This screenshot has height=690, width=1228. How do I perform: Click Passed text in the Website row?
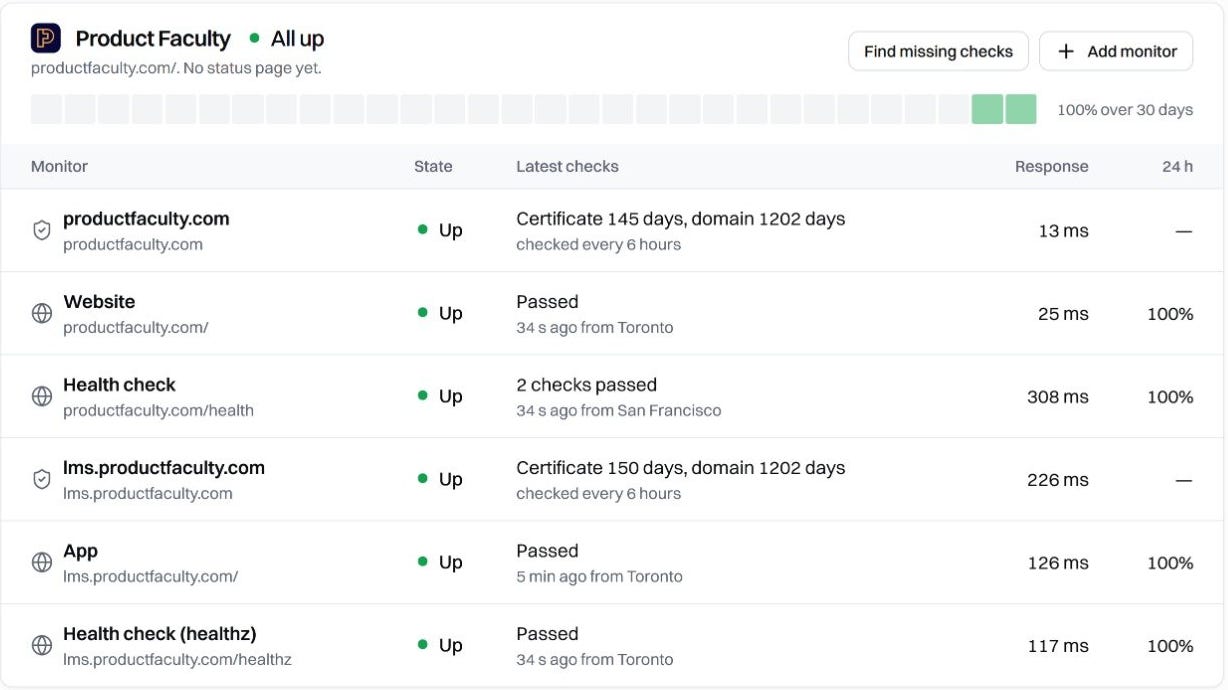point(547,302)
